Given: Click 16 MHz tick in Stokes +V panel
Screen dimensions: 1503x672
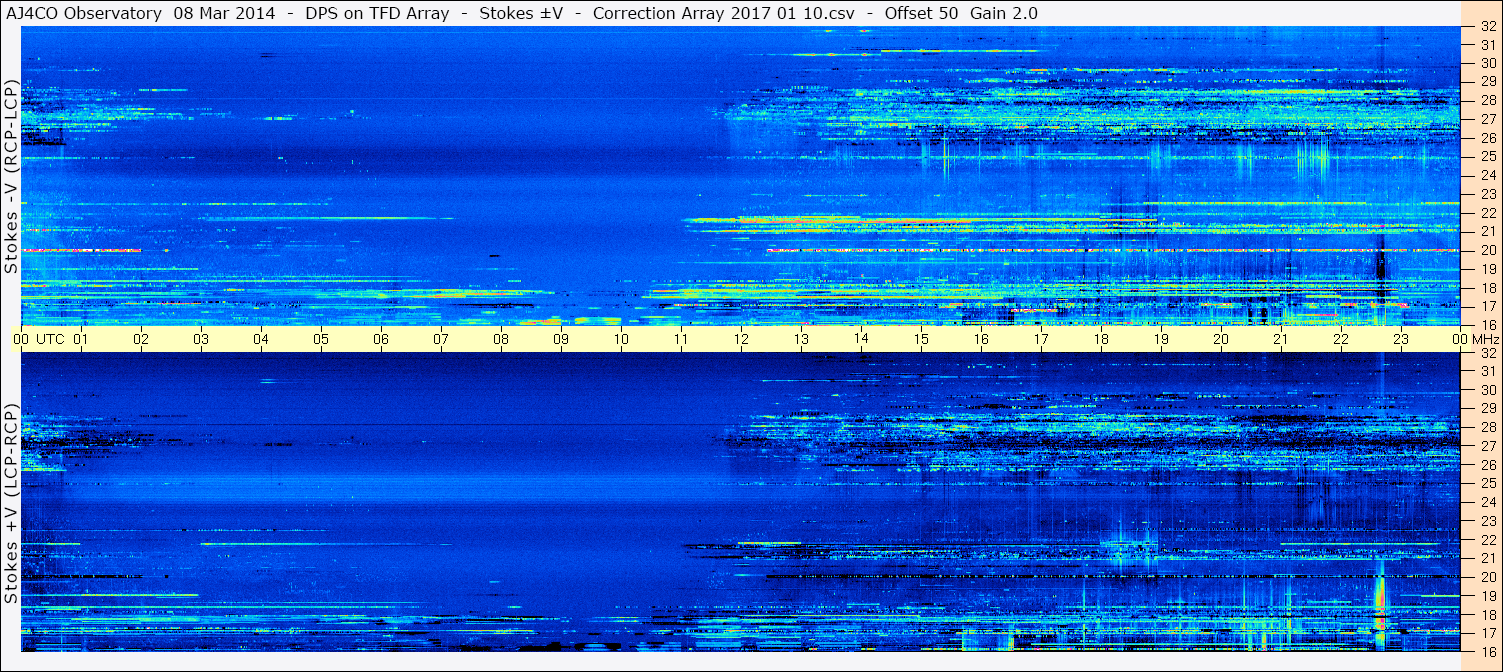Looking at the screenshot, I should [x=1487, y=651].
